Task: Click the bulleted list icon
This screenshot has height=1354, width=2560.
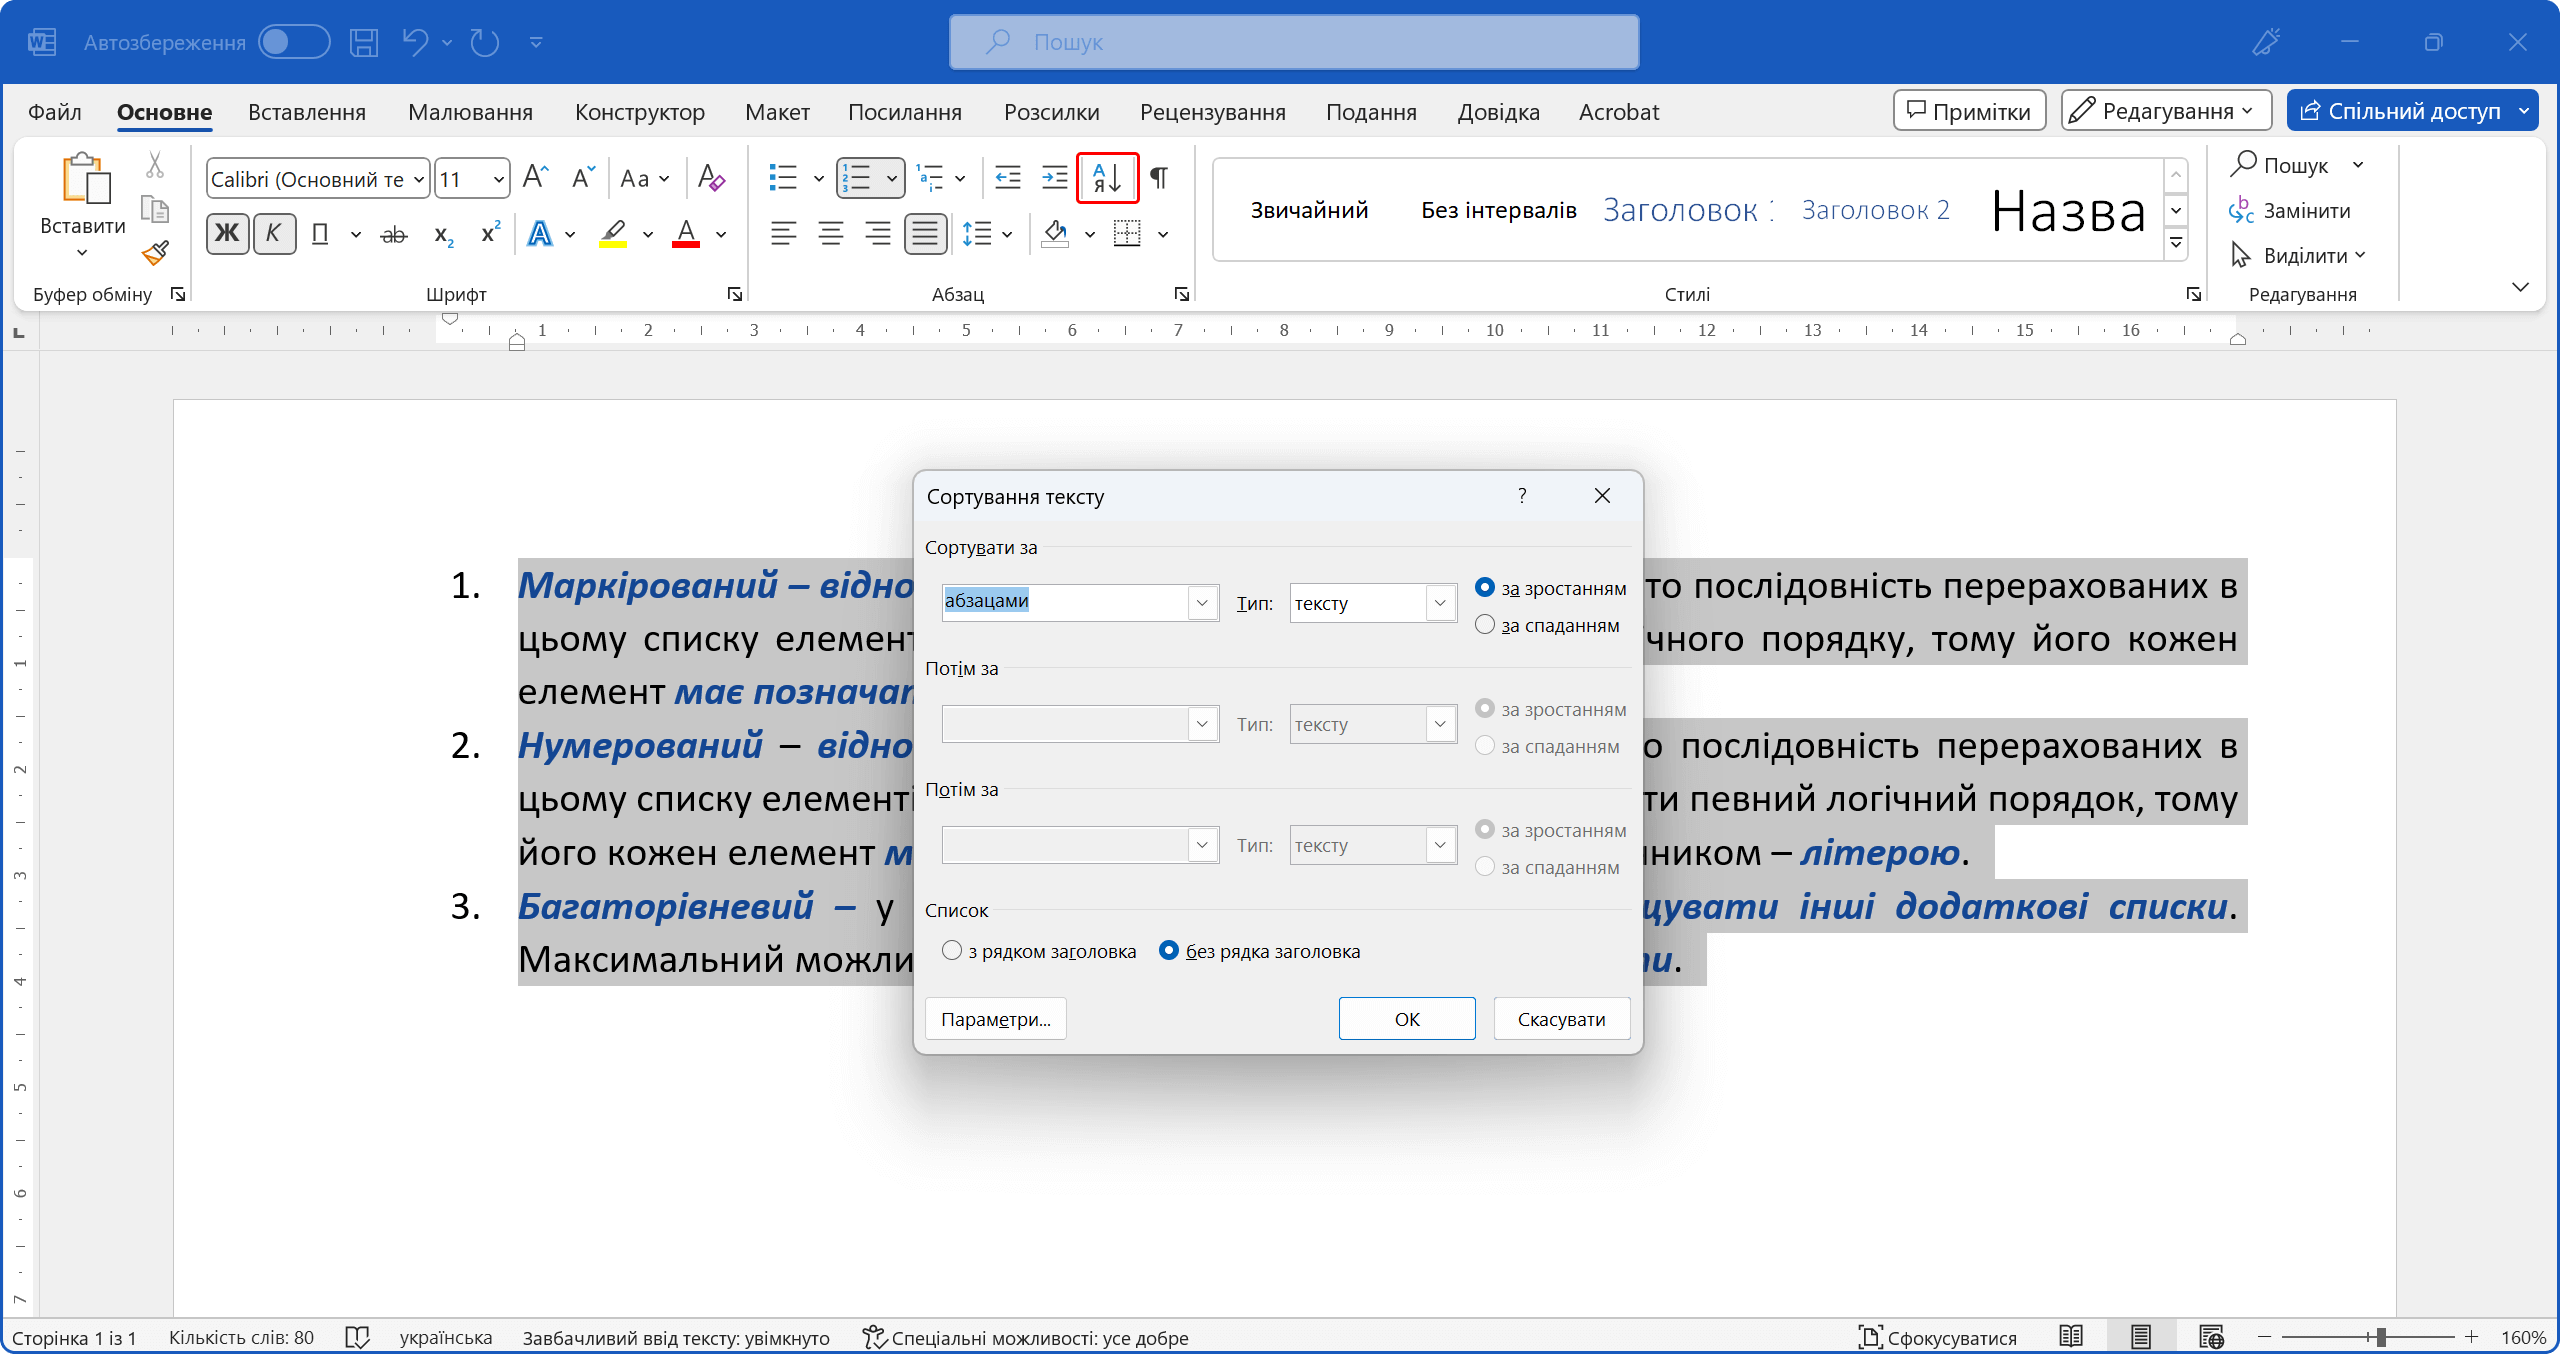Action: pos(783,178)
